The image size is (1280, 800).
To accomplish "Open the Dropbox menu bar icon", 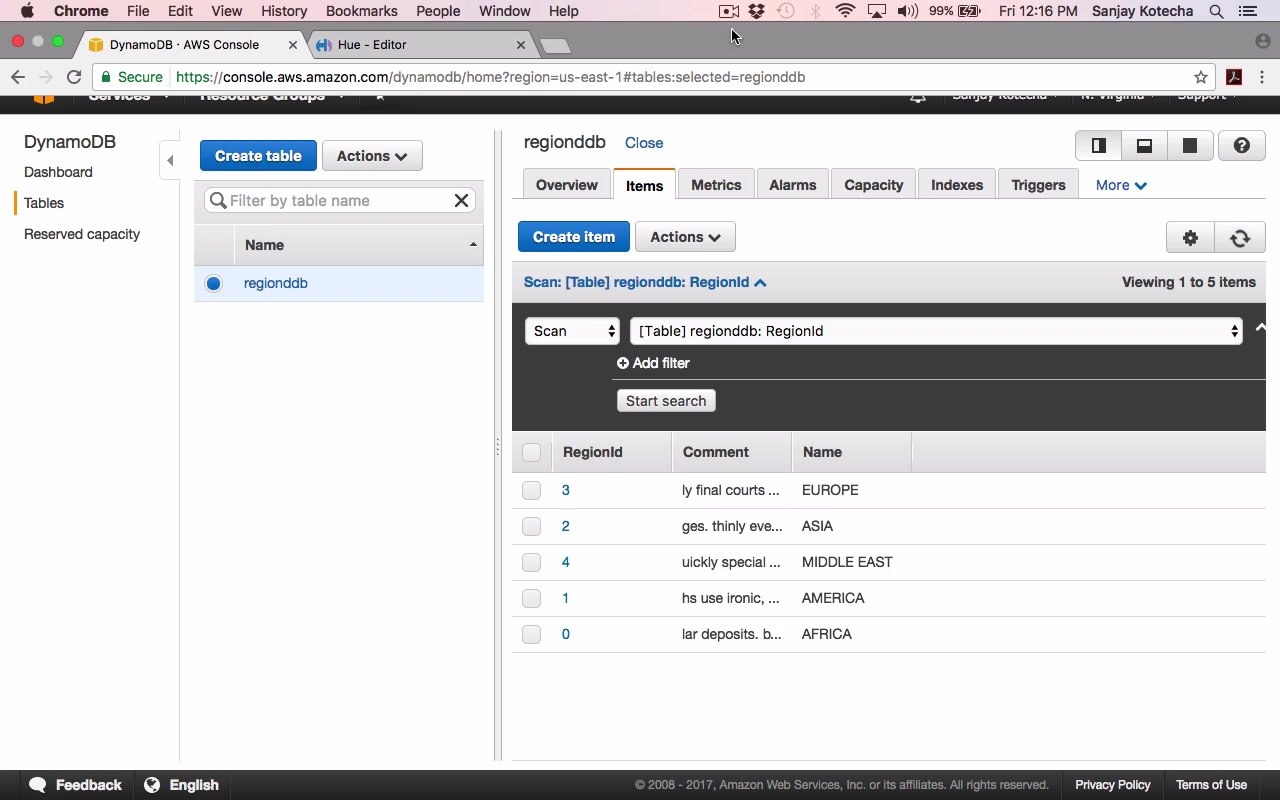I will pos(757,11).
